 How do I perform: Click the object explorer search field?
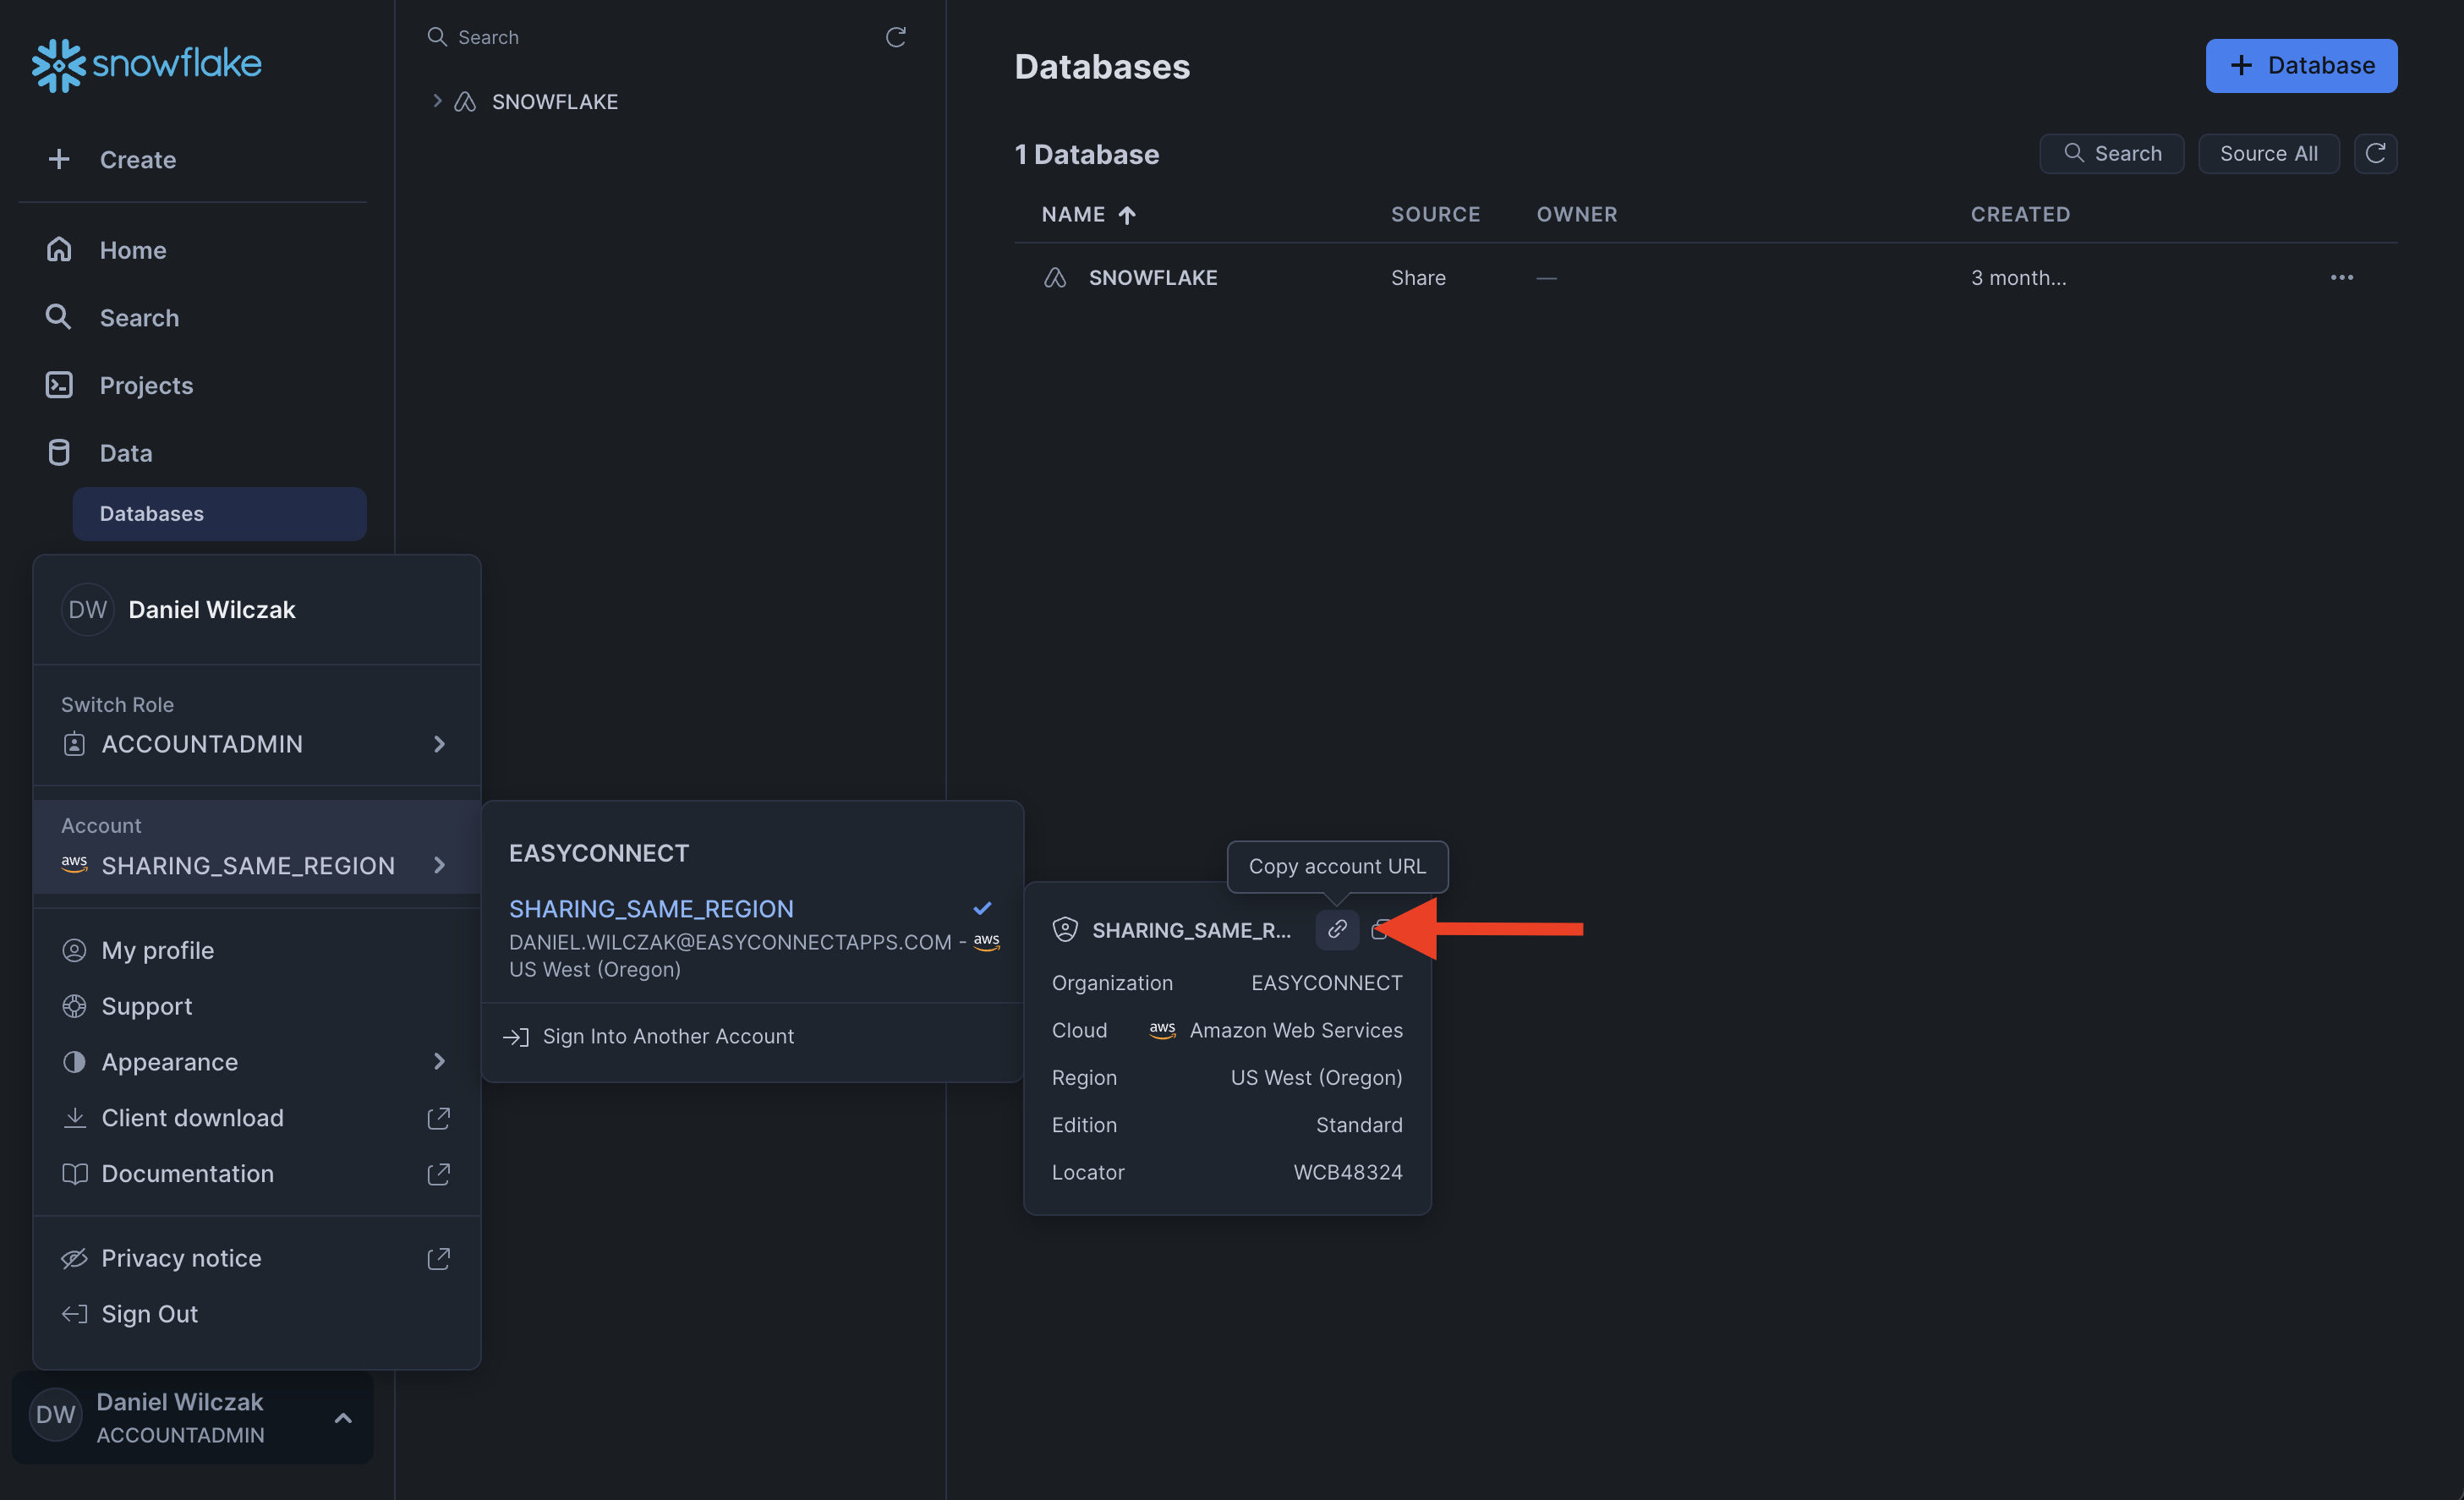640,37
